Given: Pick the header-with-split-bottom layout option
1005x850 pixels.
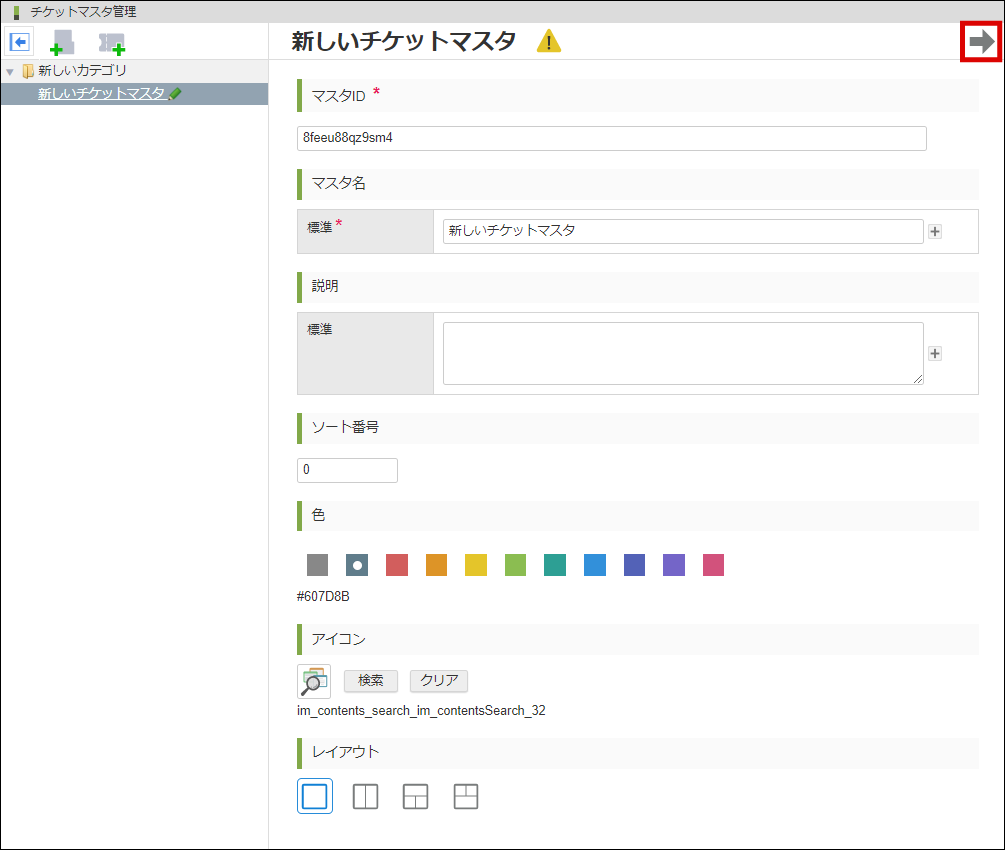Looking at the screenshot, I should [415, 796].
